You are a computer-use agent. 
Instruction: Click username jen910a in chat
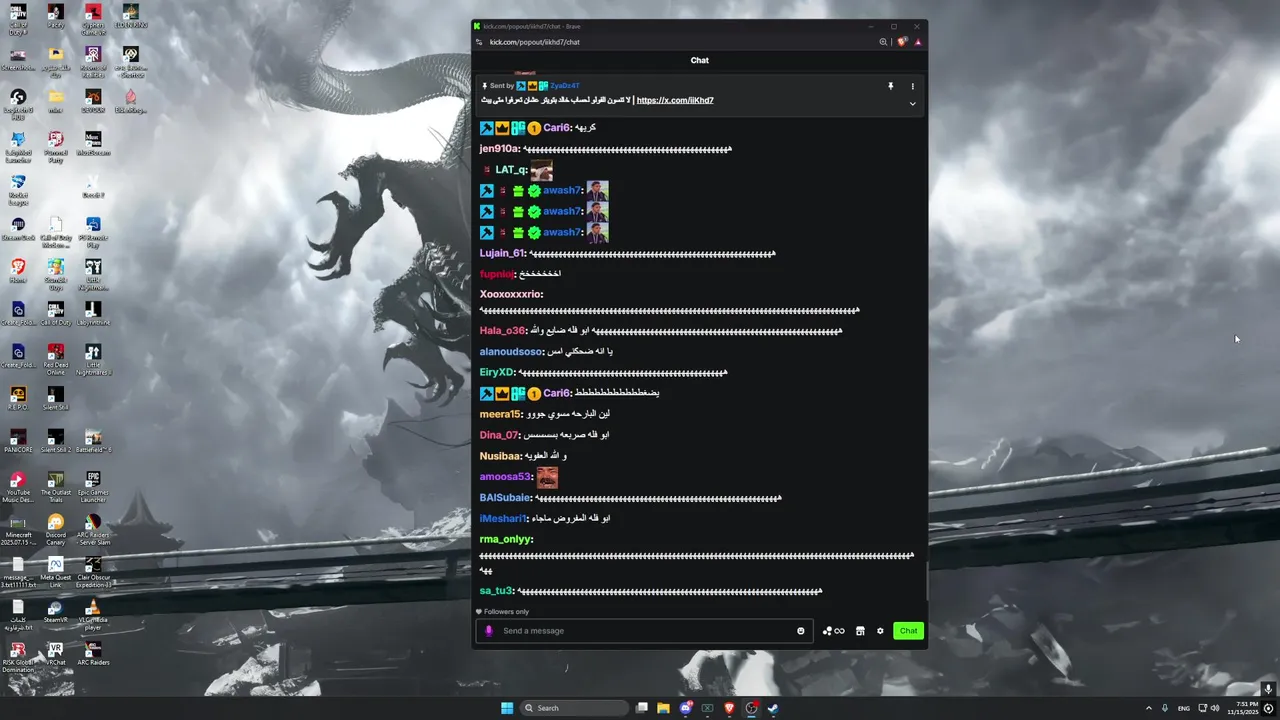pos(499,149)
